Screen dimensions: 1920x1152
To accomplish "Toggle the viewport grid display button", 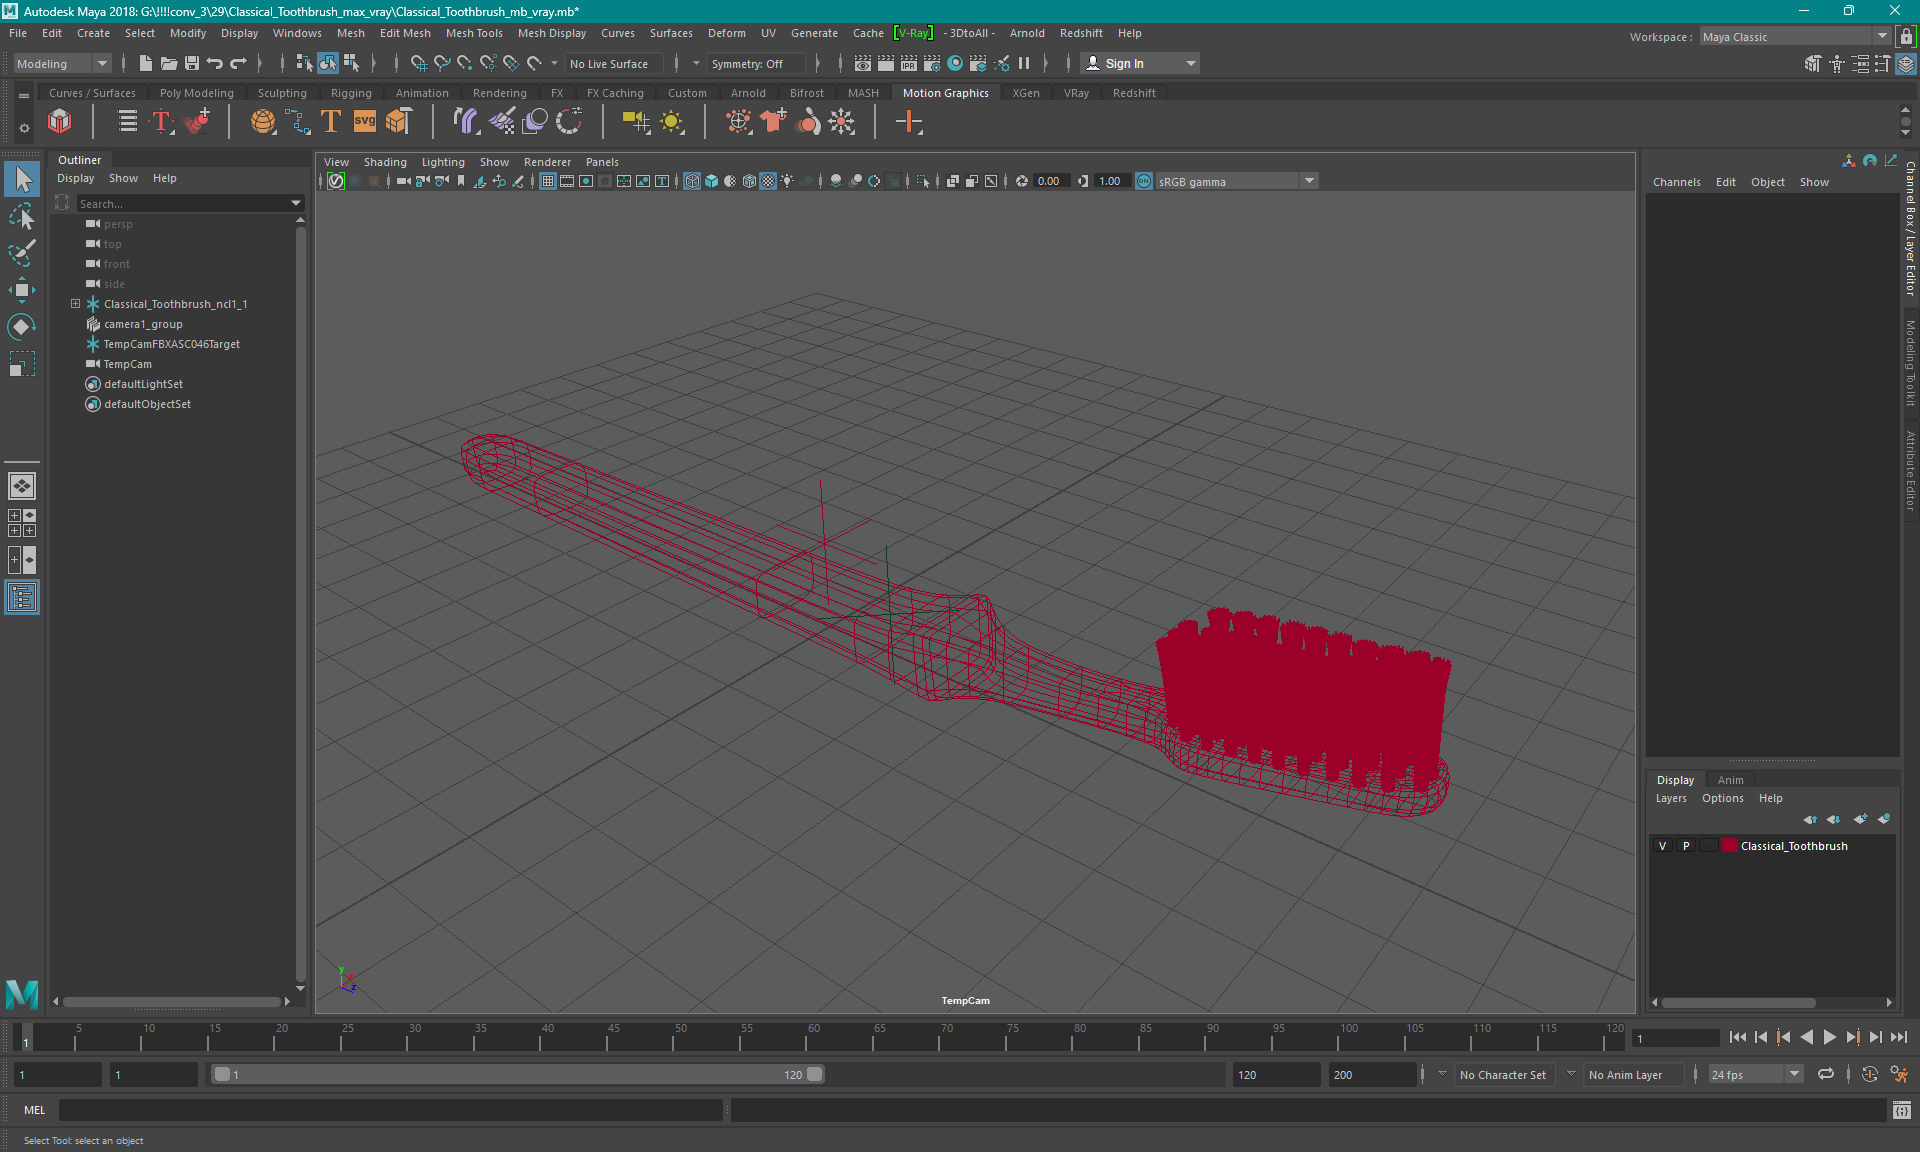I will (x=548, y=181).
